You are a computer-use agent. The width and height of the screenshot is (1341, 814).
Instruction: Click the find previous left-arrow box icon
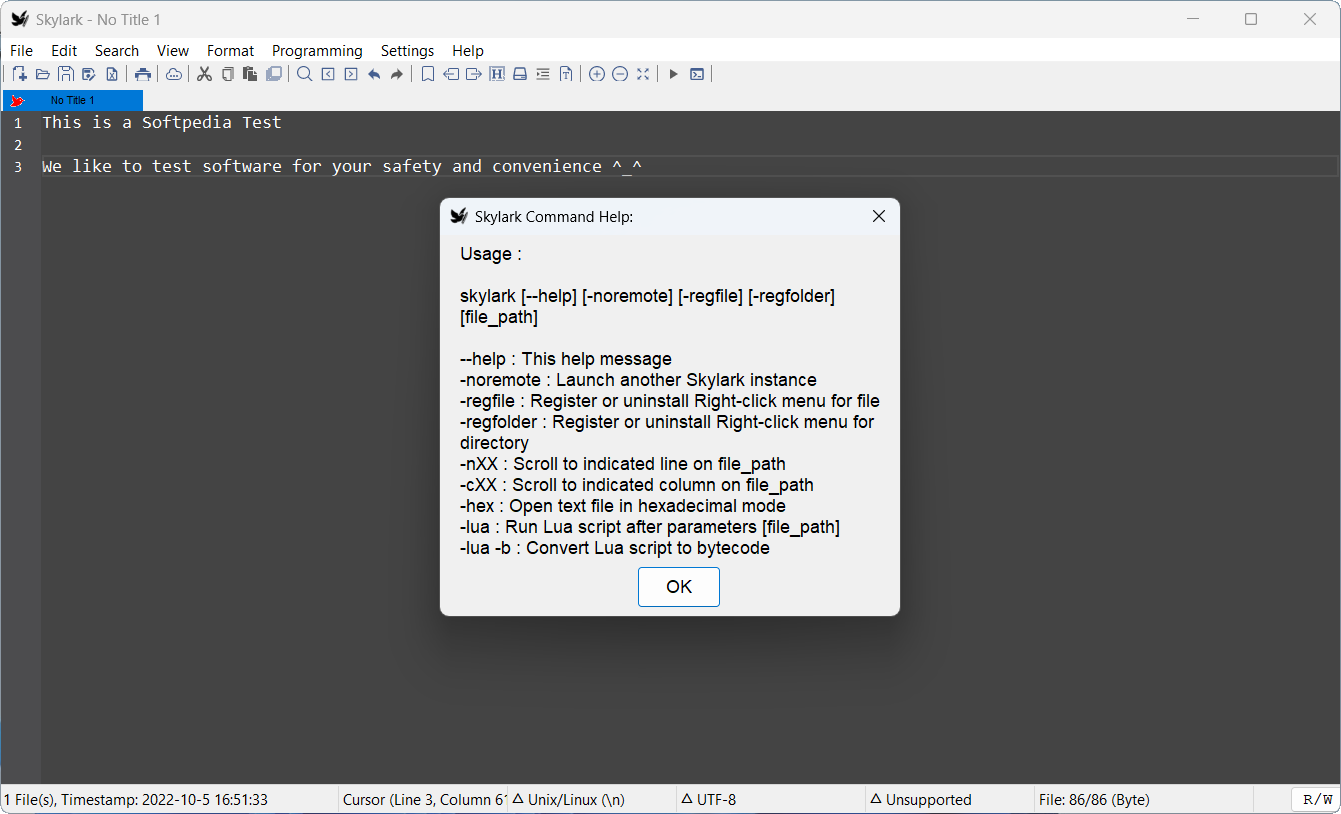coord(328,74)
